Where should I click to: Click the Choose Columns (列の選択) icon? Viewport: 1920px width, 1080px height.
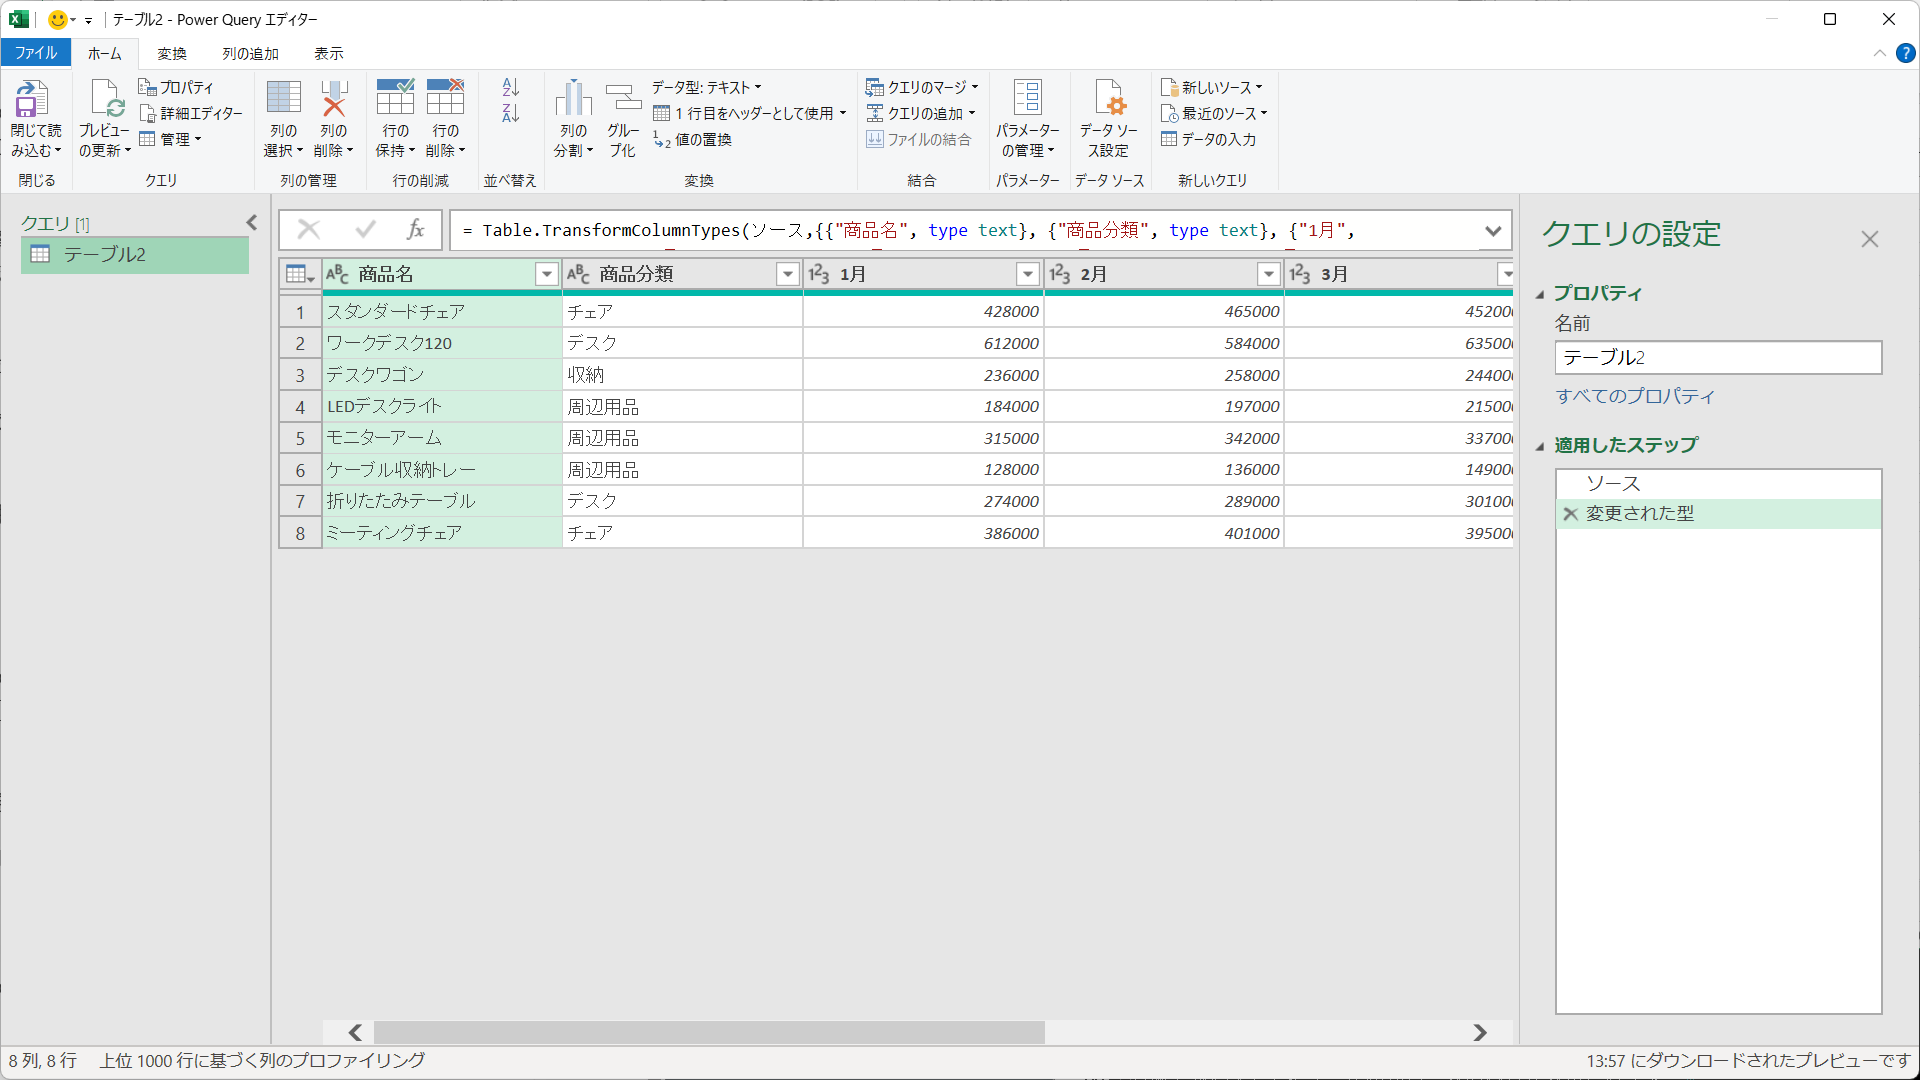click(284, 98)
